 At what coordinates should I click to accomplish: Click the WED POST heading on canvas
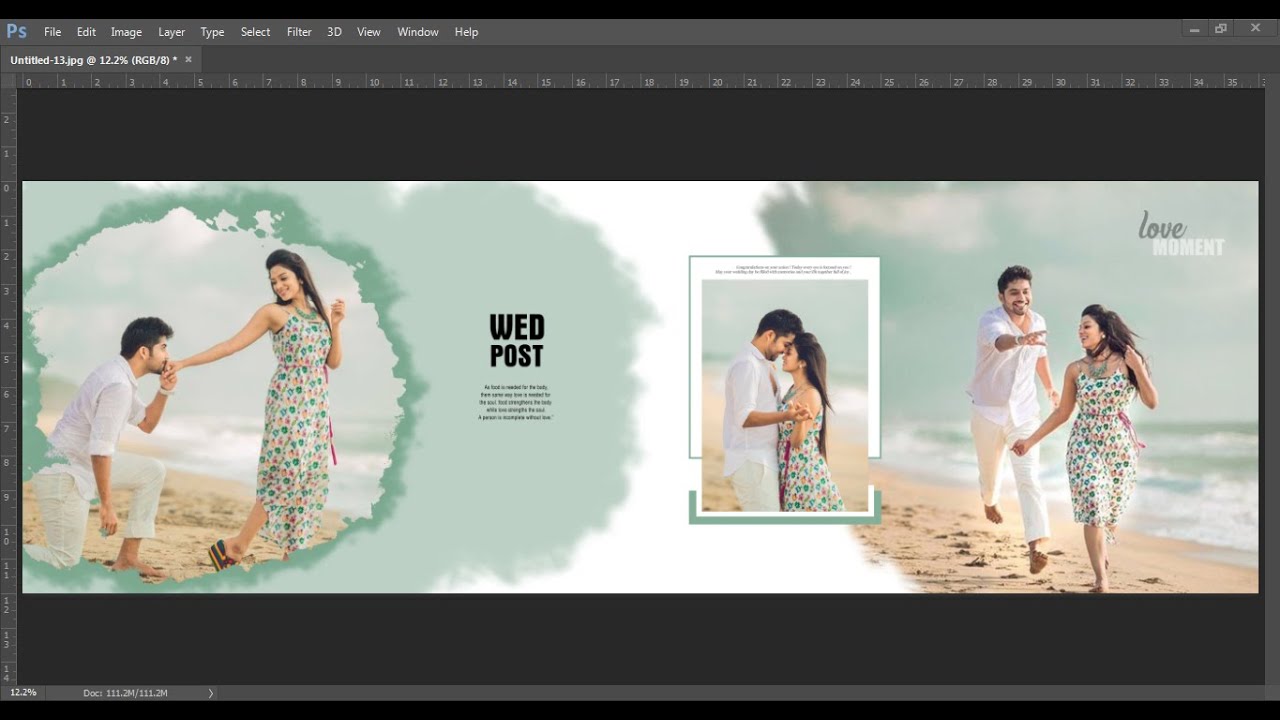coord(516,340)
